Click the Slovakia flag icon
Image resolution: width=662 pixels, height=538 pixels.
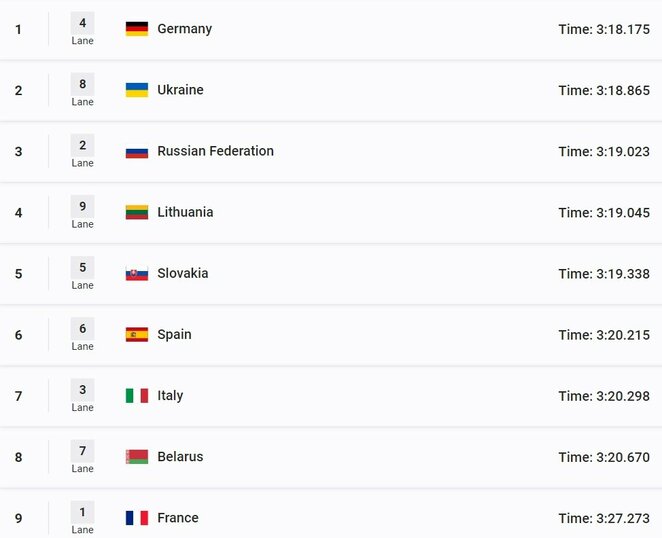[137, 274]
